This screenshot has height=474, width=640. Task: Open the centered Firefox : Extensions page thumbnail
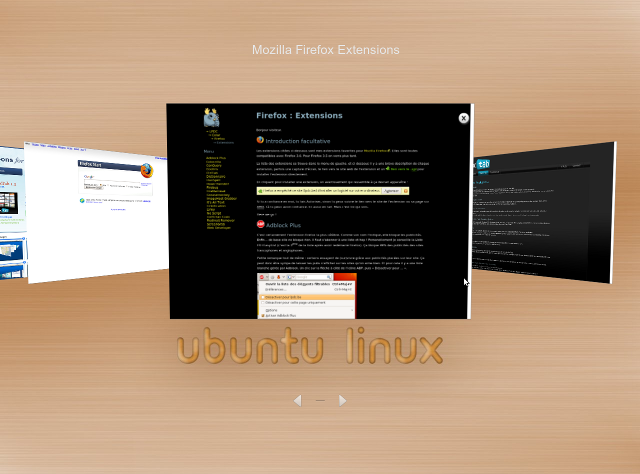click(320, 211)
